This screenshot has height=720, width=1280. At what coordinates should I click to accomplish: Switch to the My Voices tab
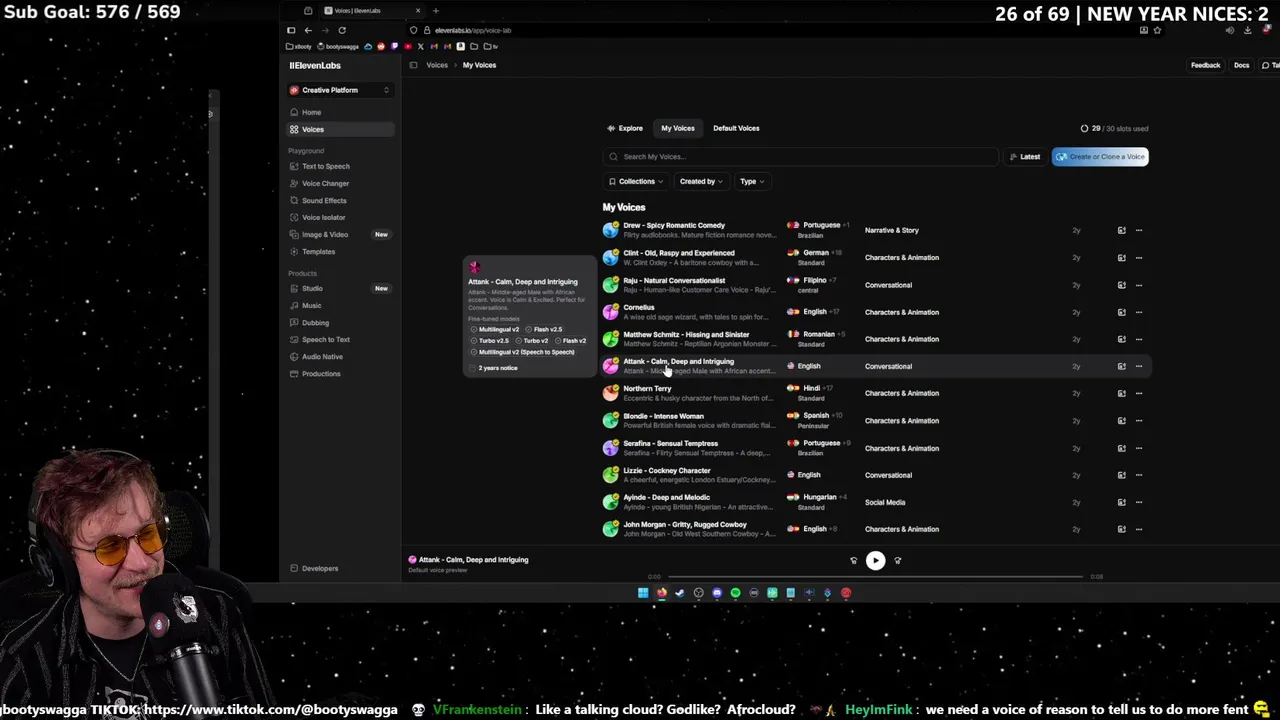coord(677,128)
